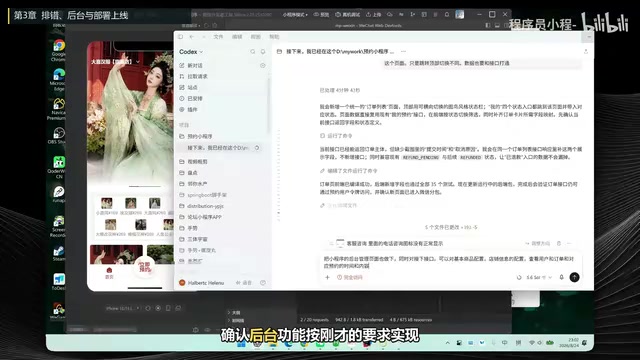Screen dimensions: 640x360
Task: Select the 首页 tab in mini program
Action: tap(109, 273)
